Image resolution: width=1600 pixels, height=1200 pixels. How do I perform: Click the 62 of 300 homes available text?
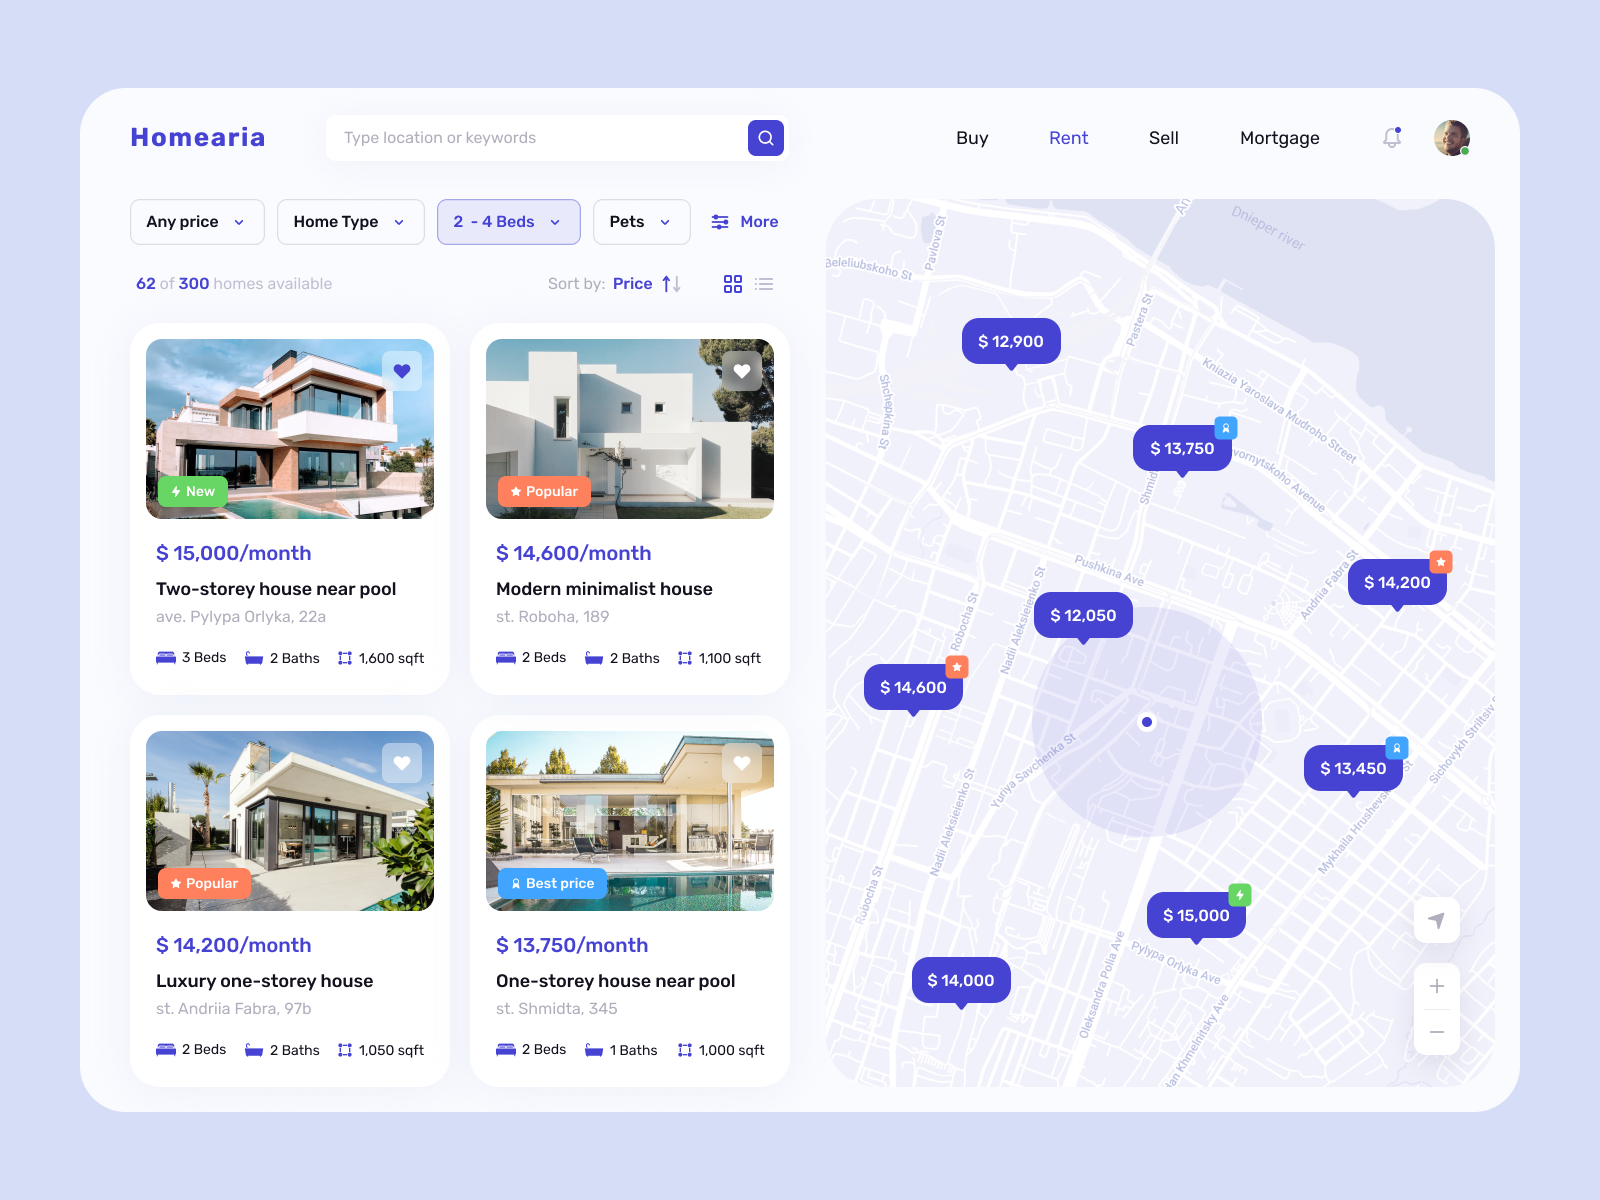234,284
